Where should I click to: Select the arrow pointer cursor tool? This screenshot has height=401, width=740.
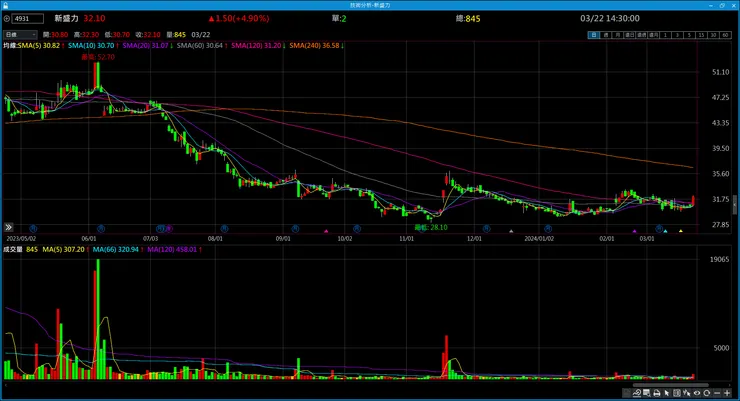click(667, 393)
